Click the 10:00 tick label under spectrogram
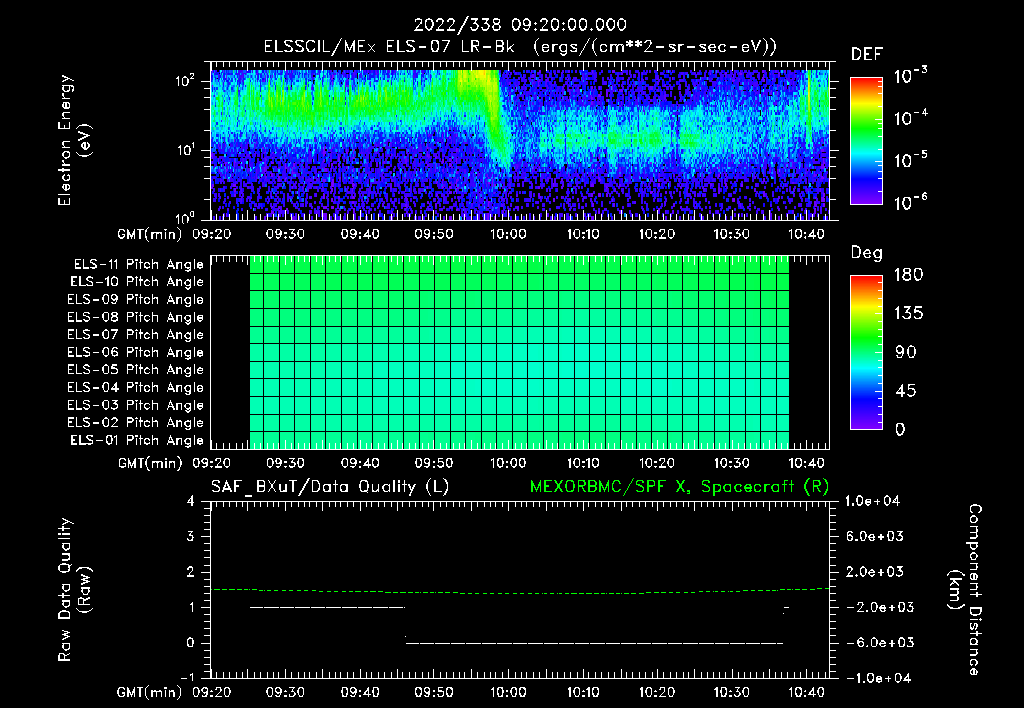Viewport: 1024px width, 708px height. [508, 234]
